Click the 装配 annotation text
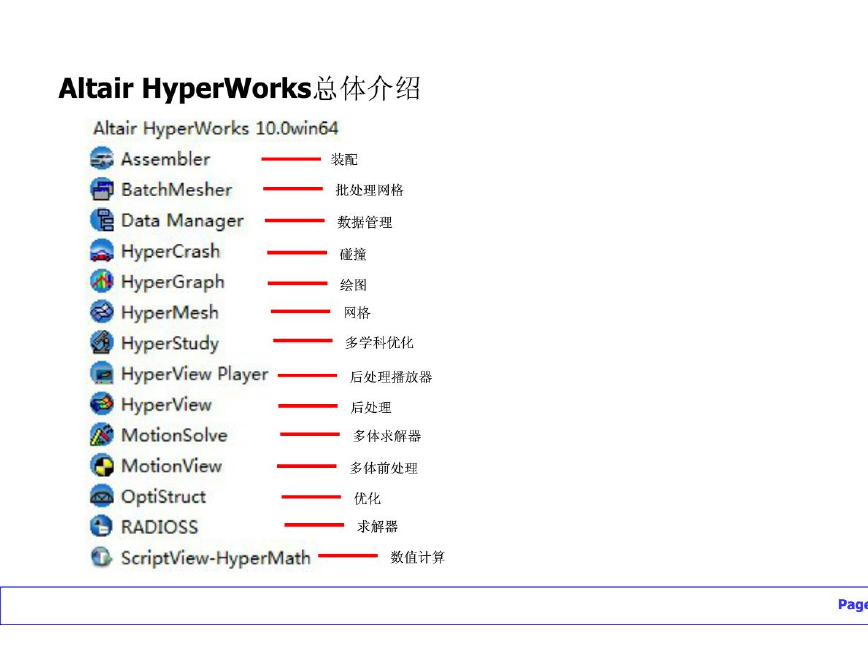Screen dimensions: 868x671 coord(344,159)
